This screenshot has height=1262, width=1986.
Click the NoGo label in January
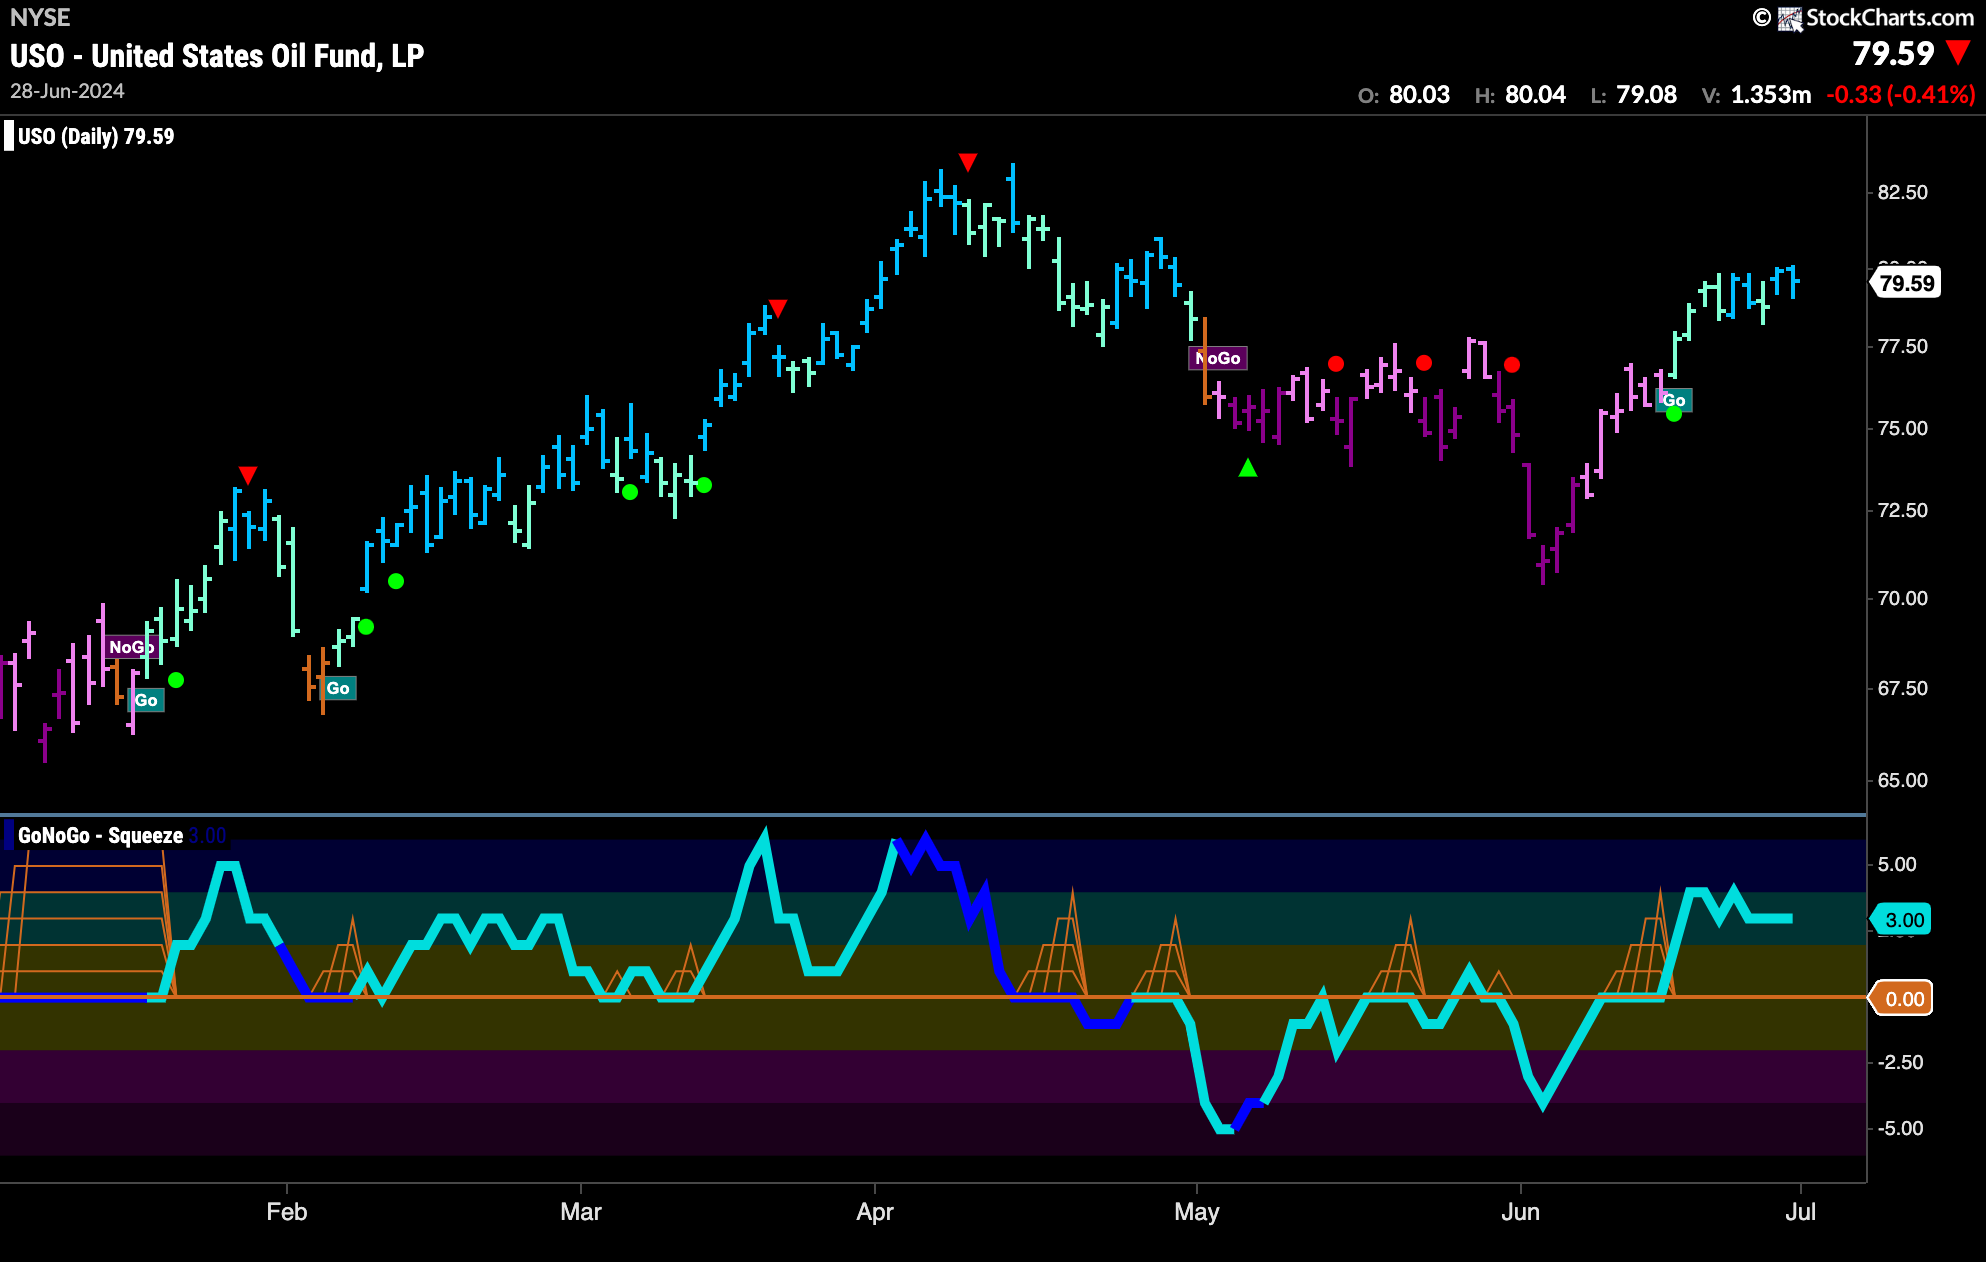click(130, 647)
